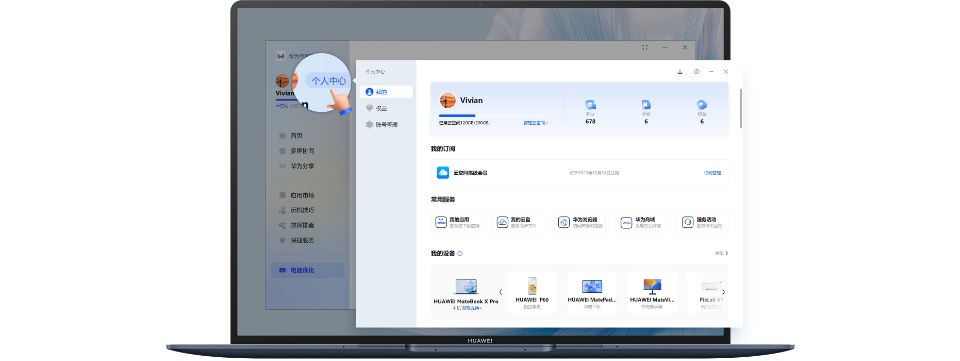Click the refresh icon beside My Devices heading
This screenshot has height=361, width=960.
click(x=460, y=253)
